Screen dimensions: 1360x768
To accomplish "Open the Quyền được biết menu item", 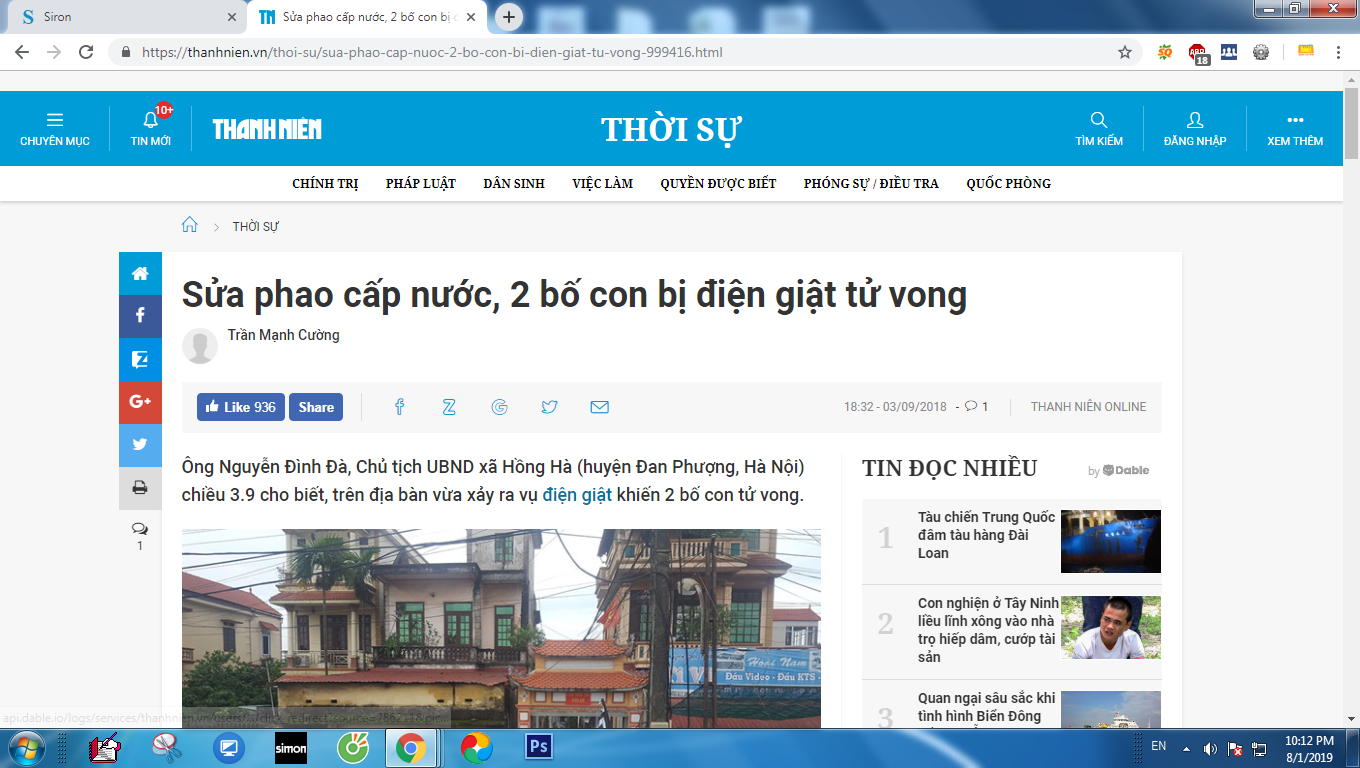I will coord(718,183).
